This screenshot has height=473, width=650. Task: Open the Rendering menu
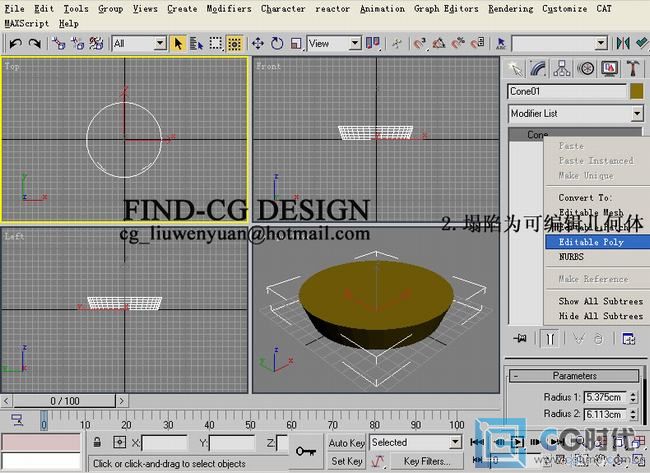pyautogui.click(x=510, y=9)
